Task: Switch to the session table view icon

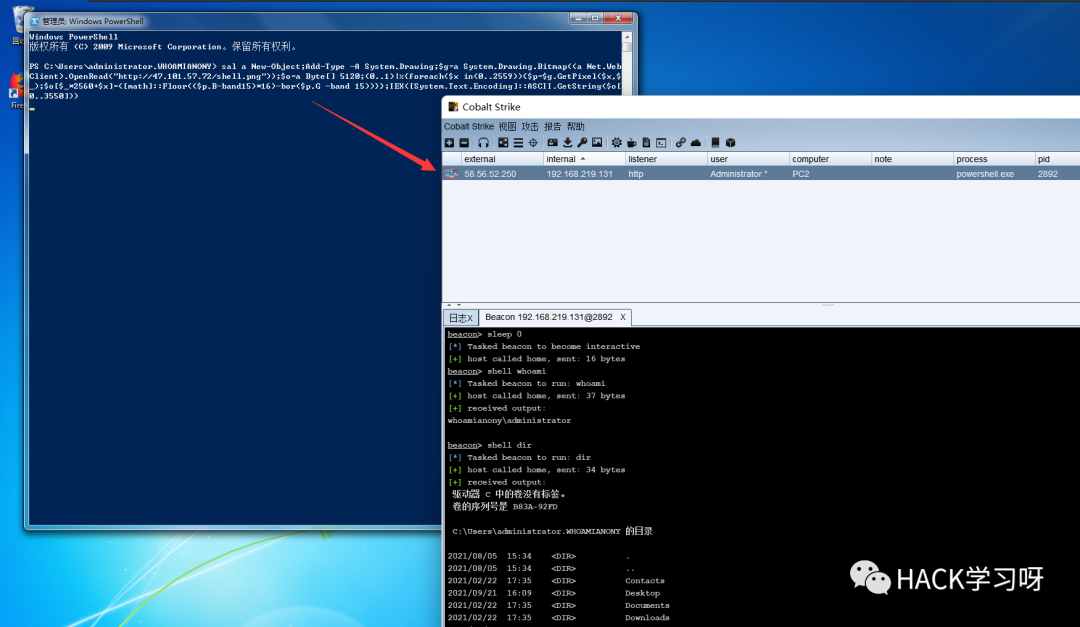Action: click(518, 143)
